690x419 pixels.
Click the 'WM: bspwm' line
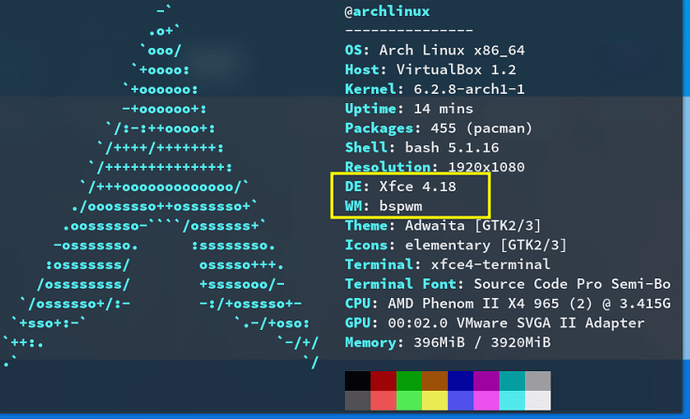coord(383,206)
